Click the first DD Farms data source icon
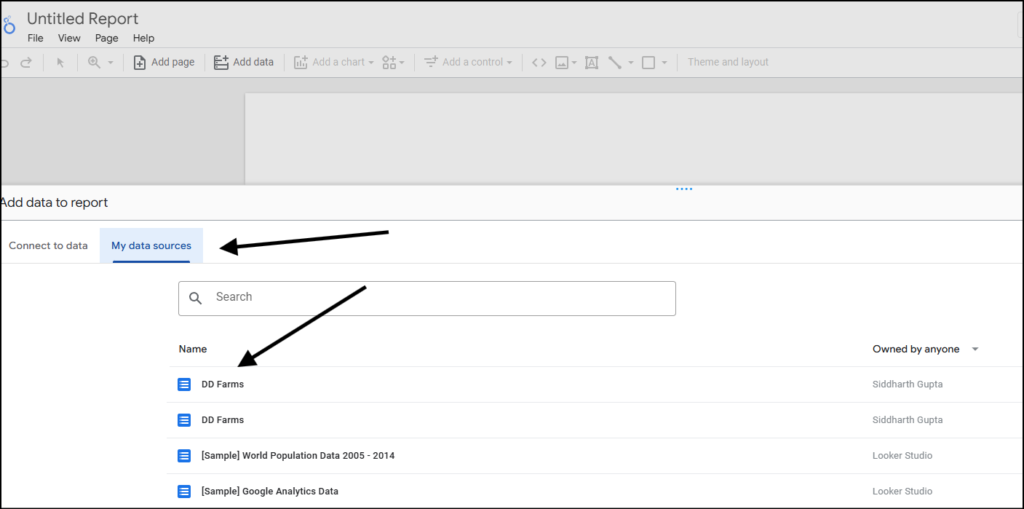The width and height of the screenshot is (1024, 509). pos(184,384)
